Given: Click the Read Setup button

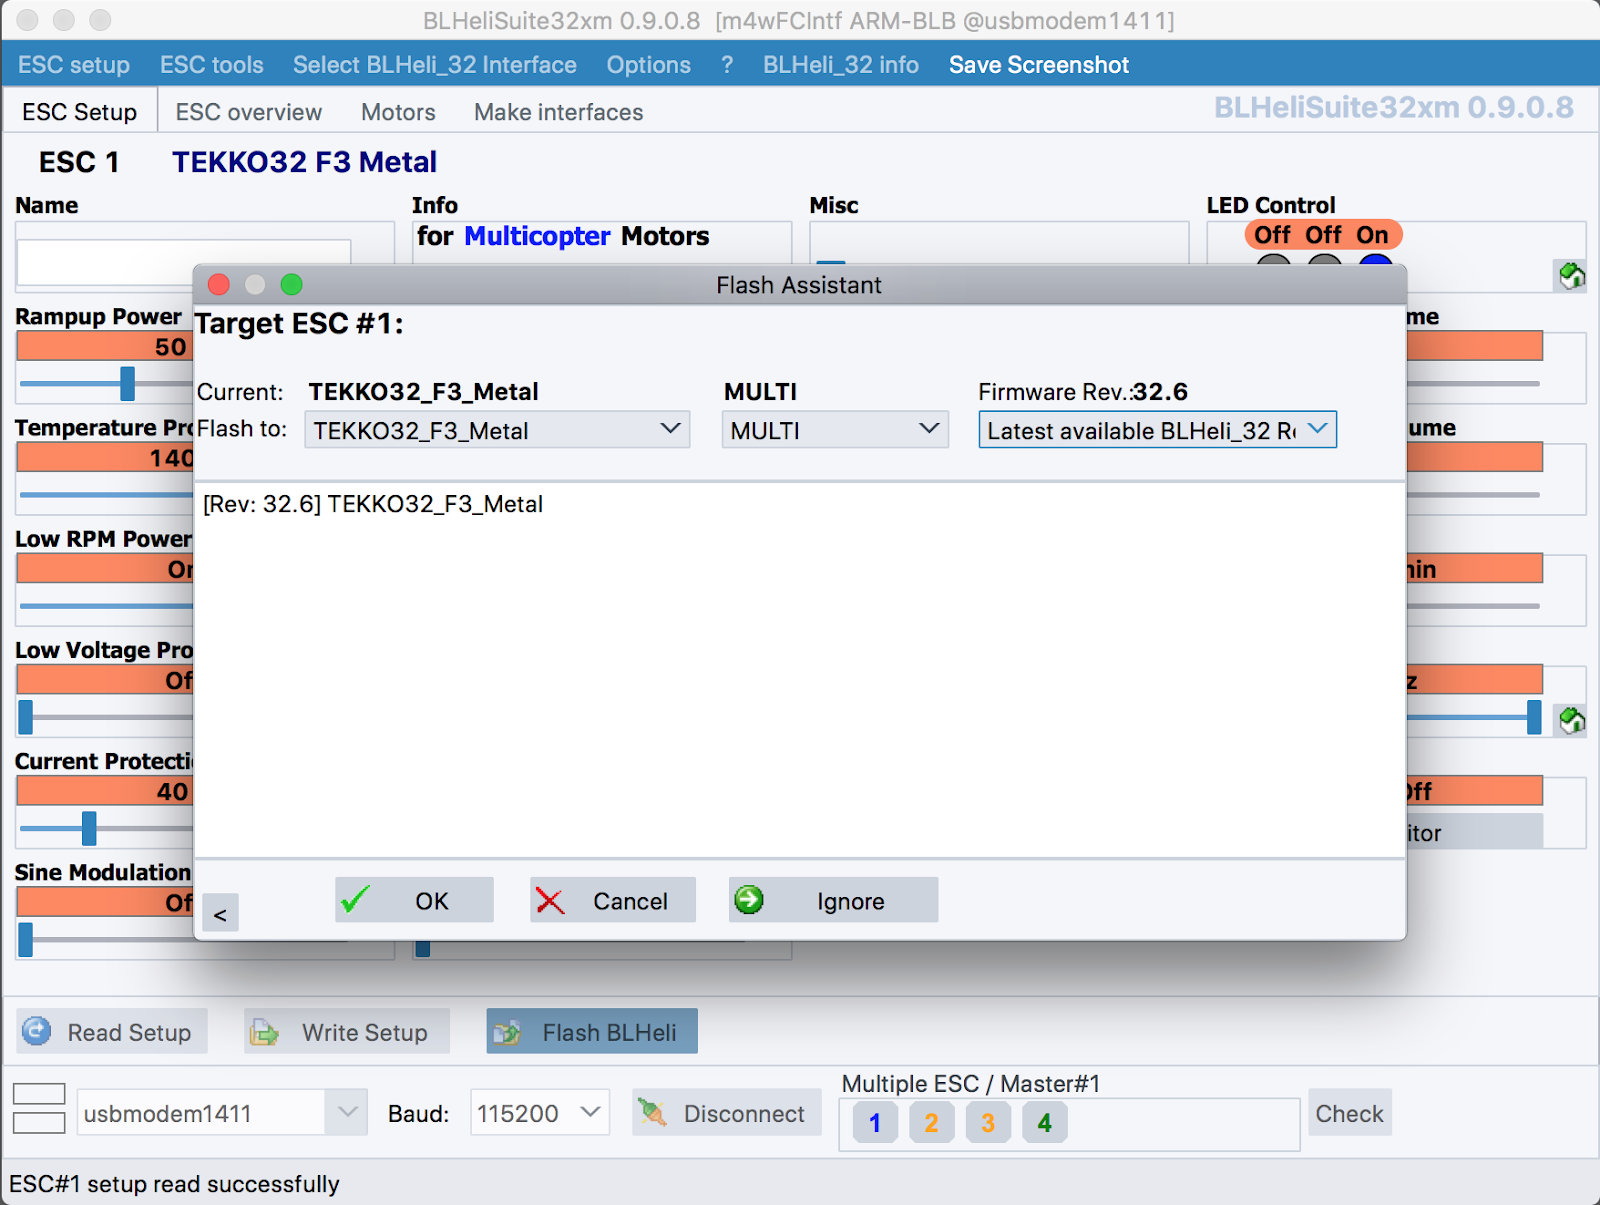Looking at the screenshot, I should click(112, 1031).
